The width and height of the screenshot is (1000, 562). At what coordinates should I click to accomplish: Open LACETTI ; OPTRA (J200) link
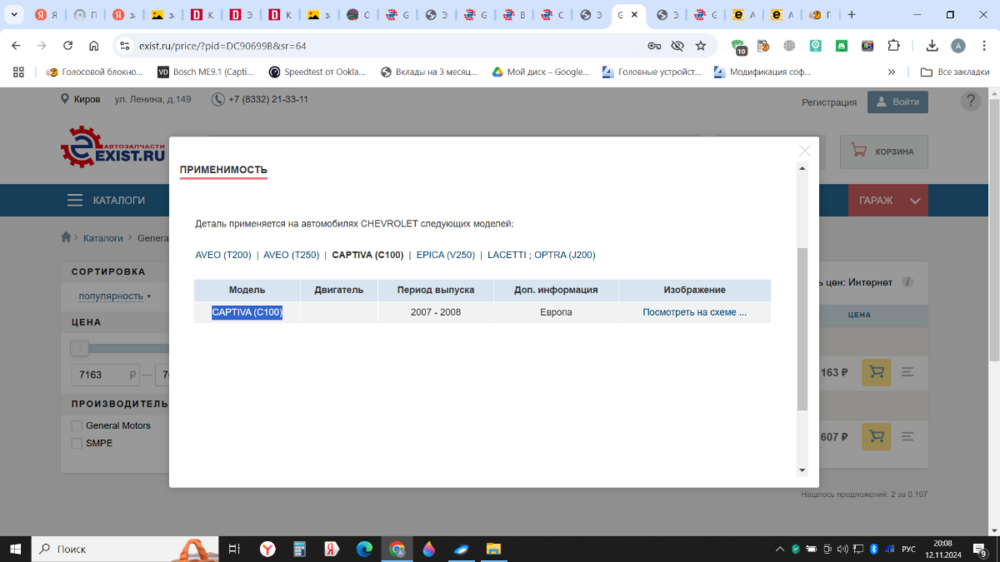pos(541,255)
